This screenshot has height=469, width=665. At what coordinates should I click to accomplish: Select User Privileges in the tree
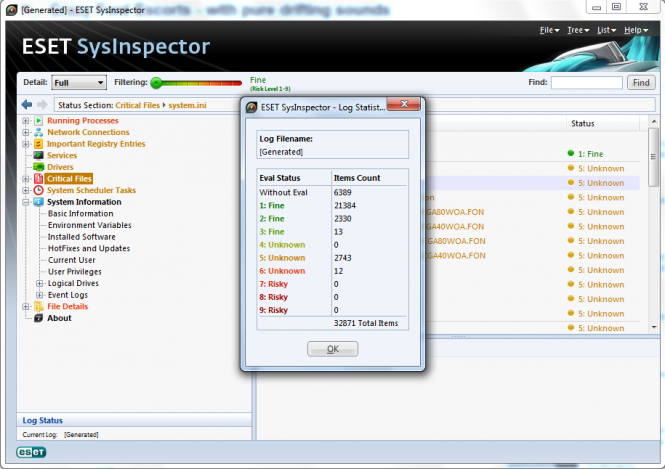point(75,272)
